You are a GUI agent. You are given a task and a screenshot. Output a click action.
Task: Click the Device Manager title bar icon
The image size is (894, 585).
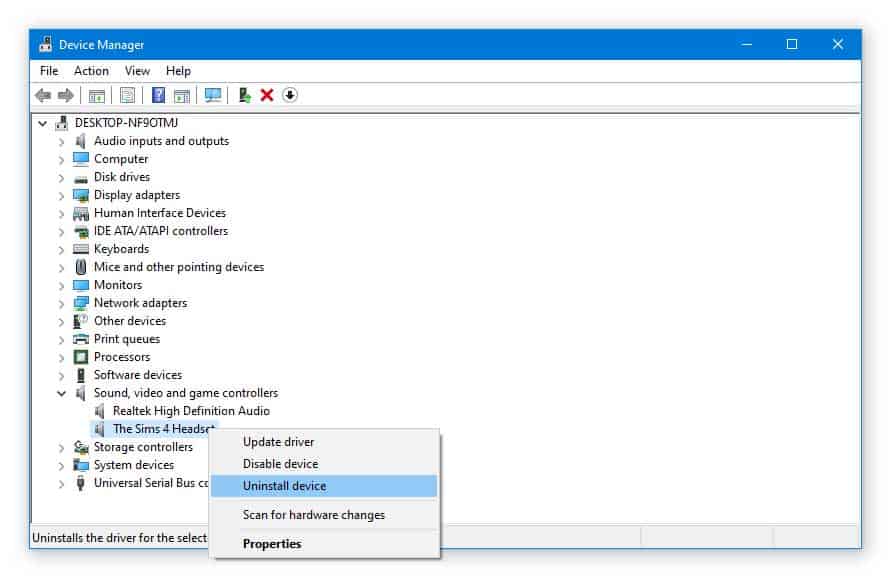coord(46,44)
